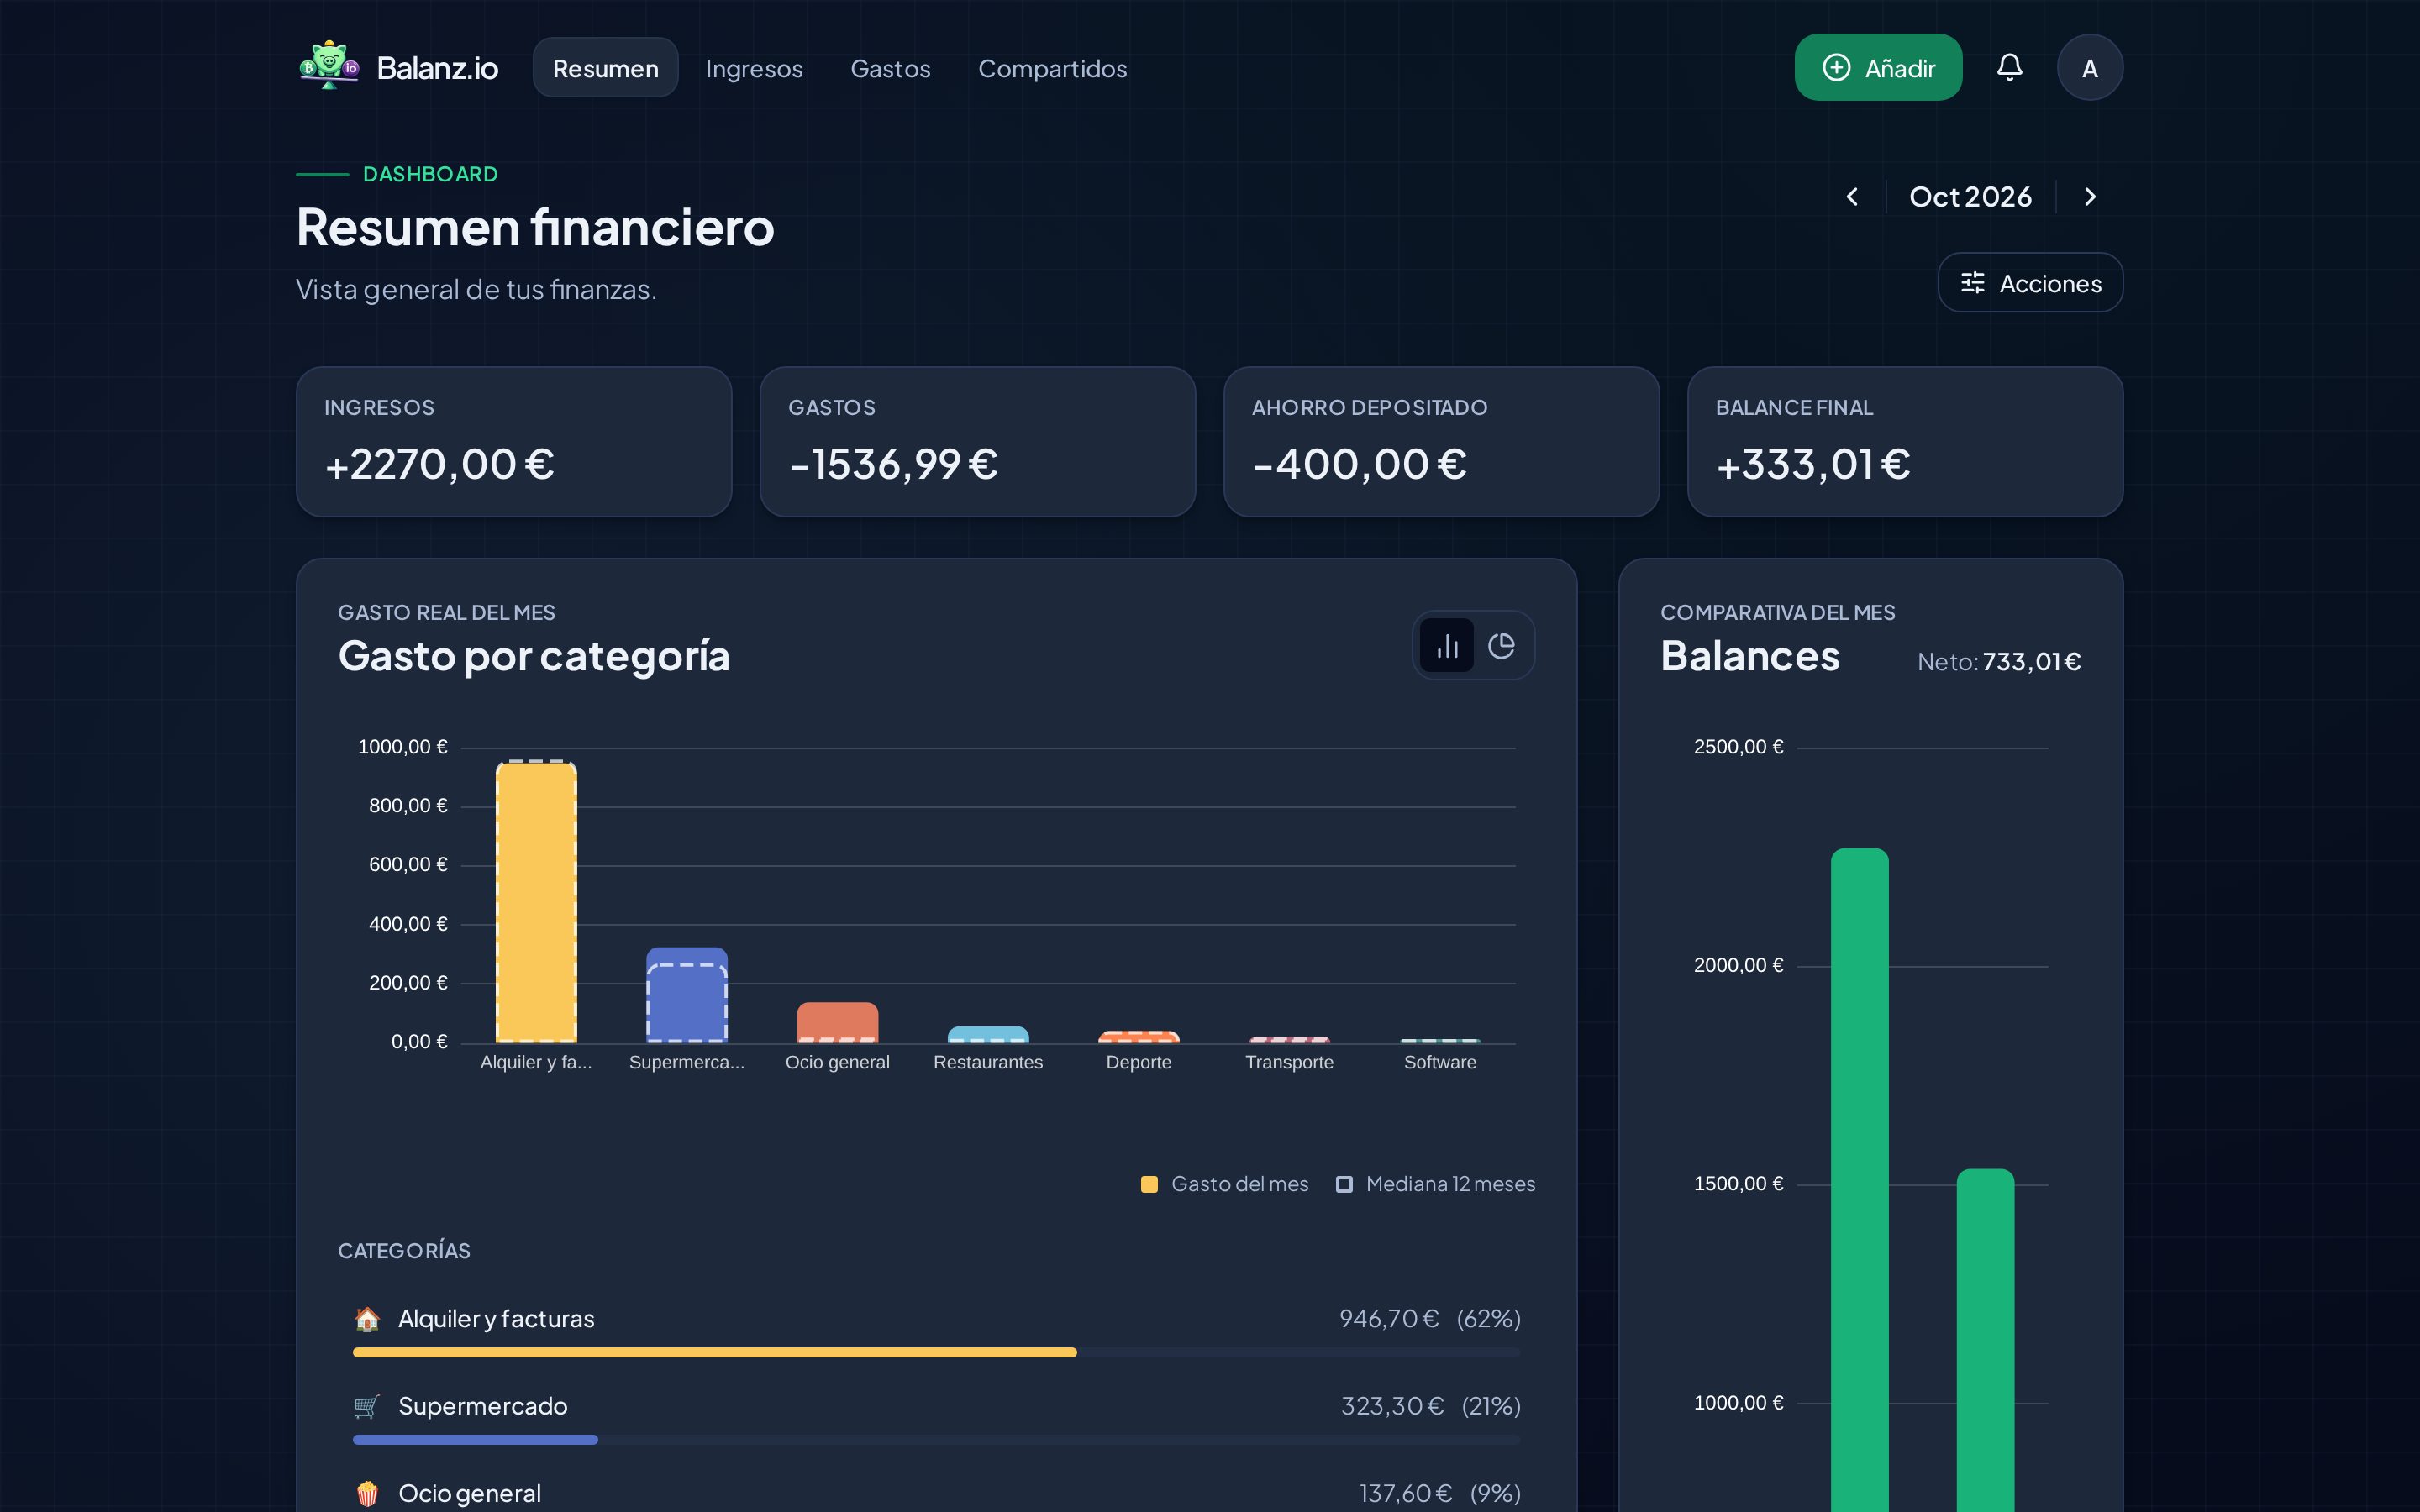Switch chart to pie view
Image resolution: width=2420 pixels, height=1512 pixels.
[x=1501, y=645]
